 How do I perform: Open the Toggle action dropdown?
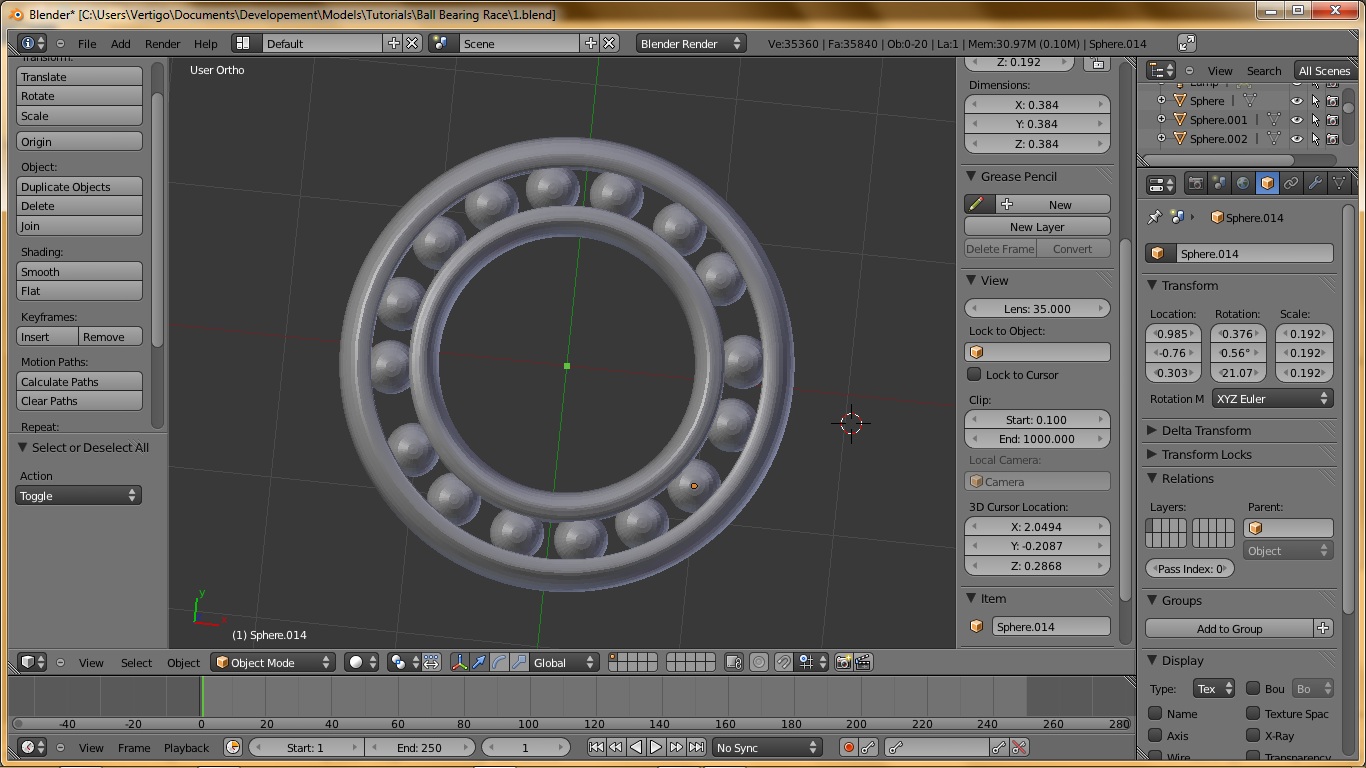click(x=78, y=496)
